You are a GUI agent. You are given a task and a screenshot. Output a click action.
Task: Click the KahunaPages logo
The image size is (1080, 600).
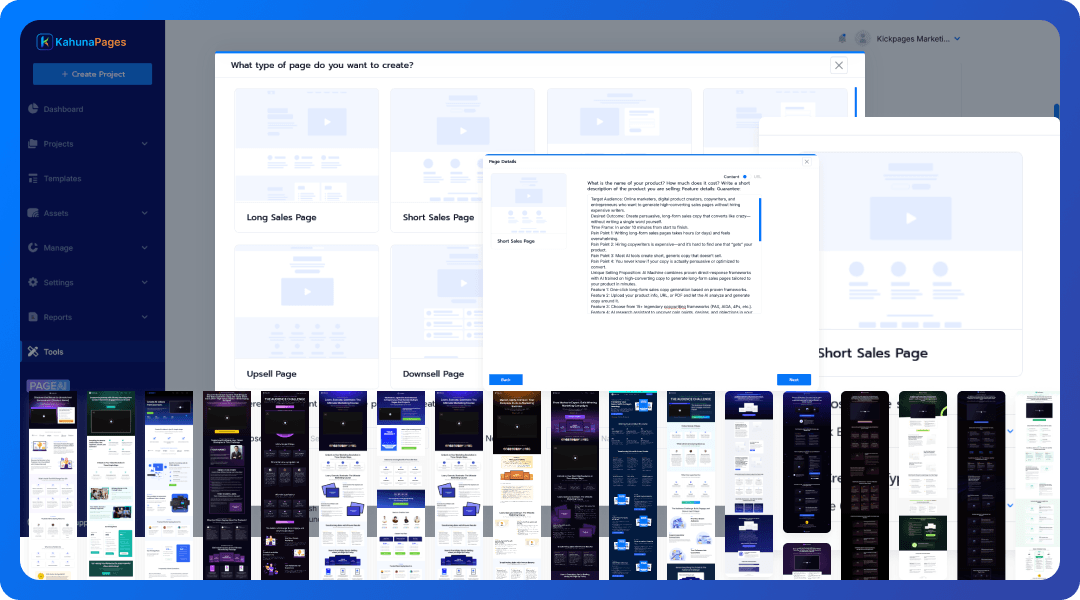click(81, 42)
